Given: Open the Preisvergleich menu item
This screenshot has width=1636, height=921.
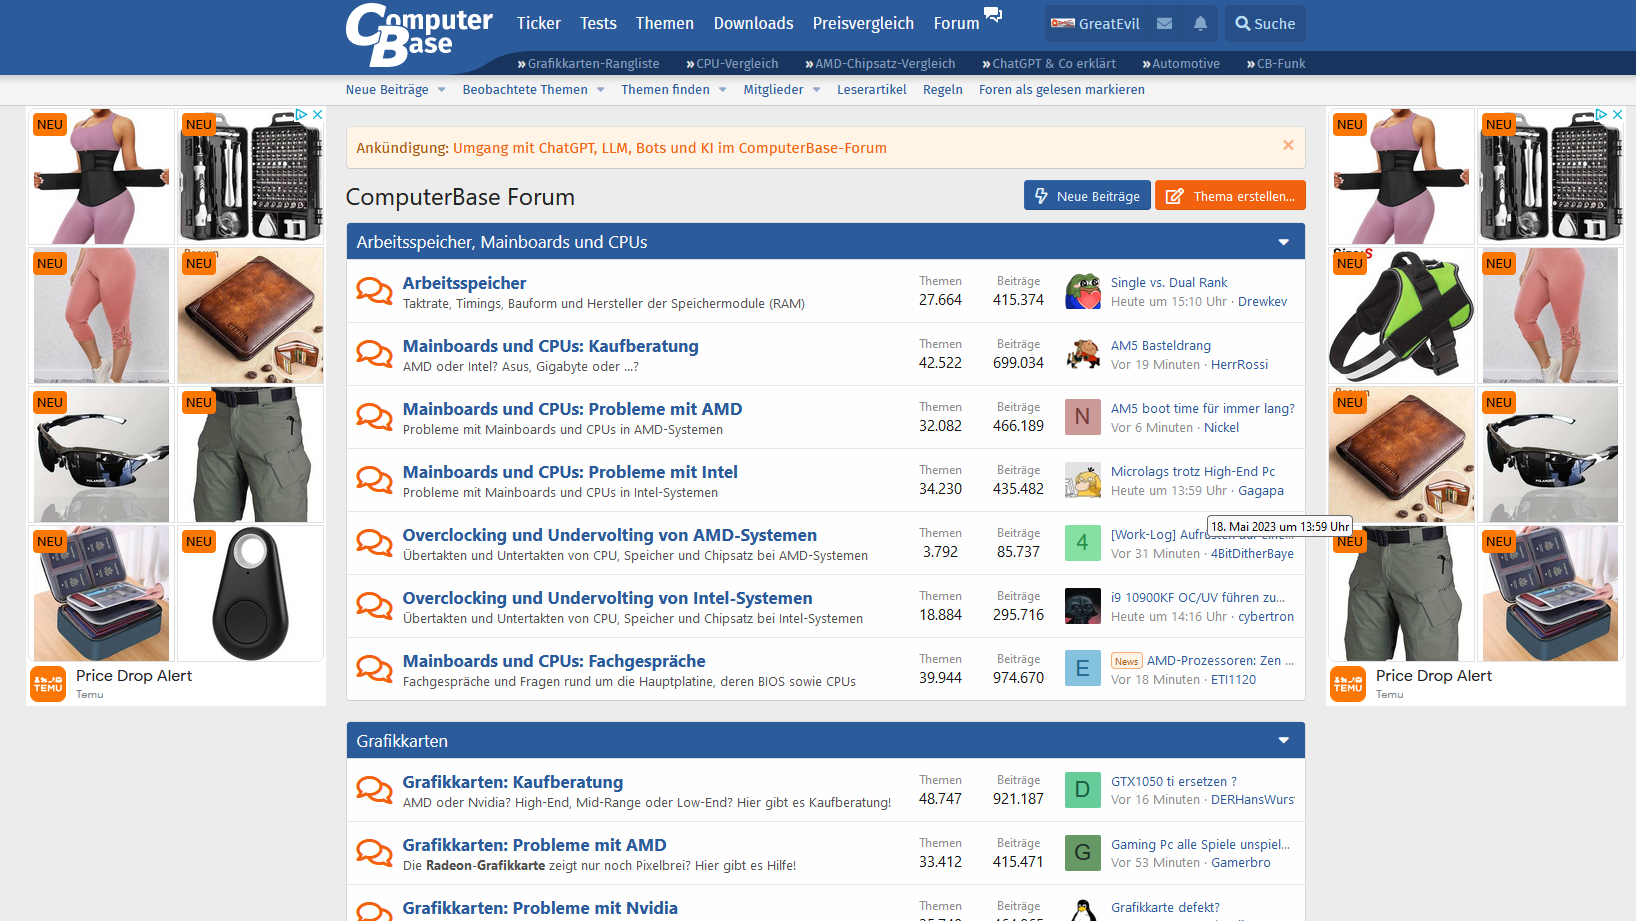Looking at the screenshot, I should pos(863,23).
